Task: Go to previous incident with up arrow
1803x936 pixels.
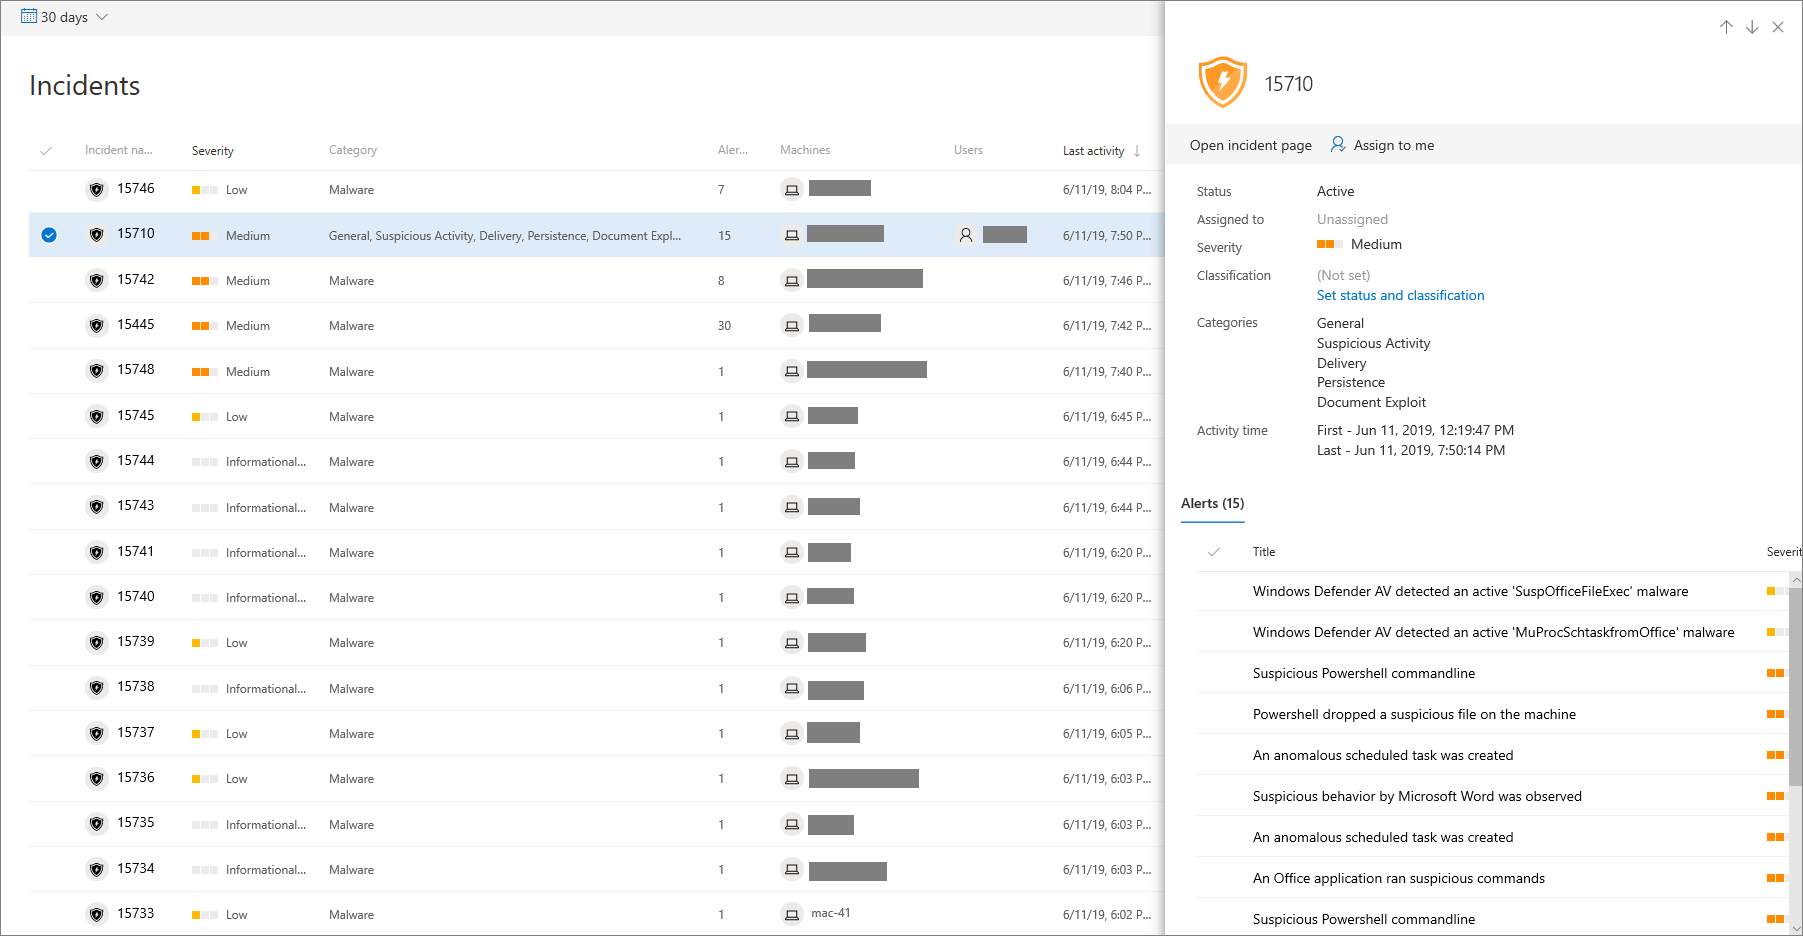Action: point(1726,27)
